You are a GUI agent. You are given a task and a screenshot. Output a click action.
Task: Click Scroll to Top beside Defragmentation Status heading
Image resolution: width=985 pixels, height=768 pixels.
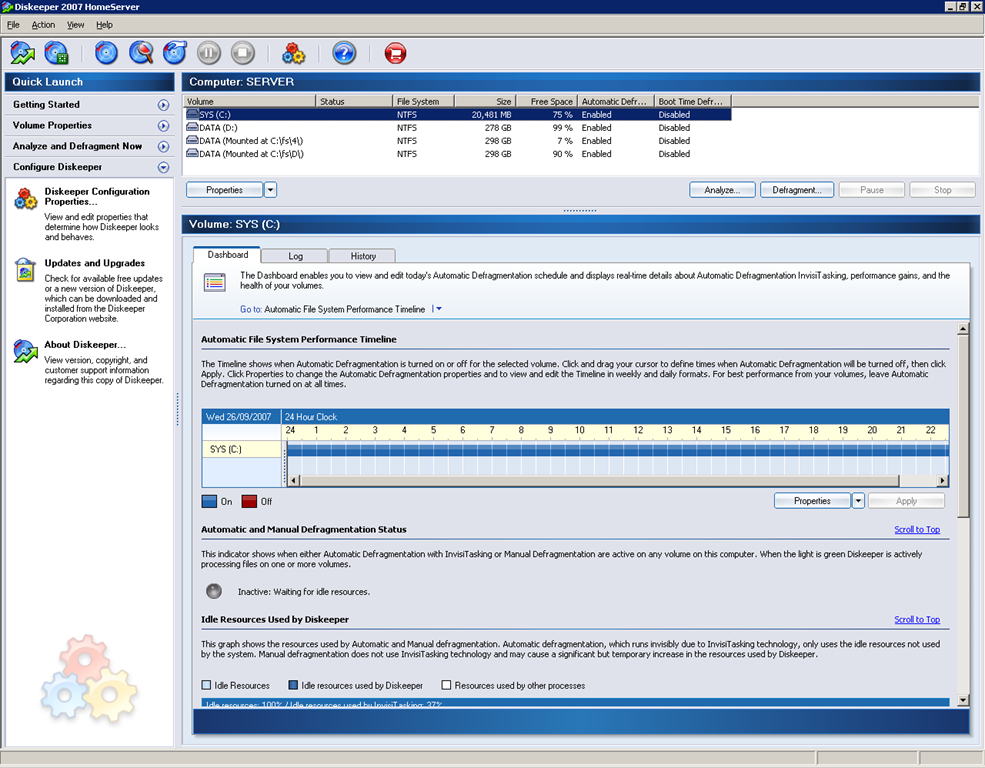[917, 529]
